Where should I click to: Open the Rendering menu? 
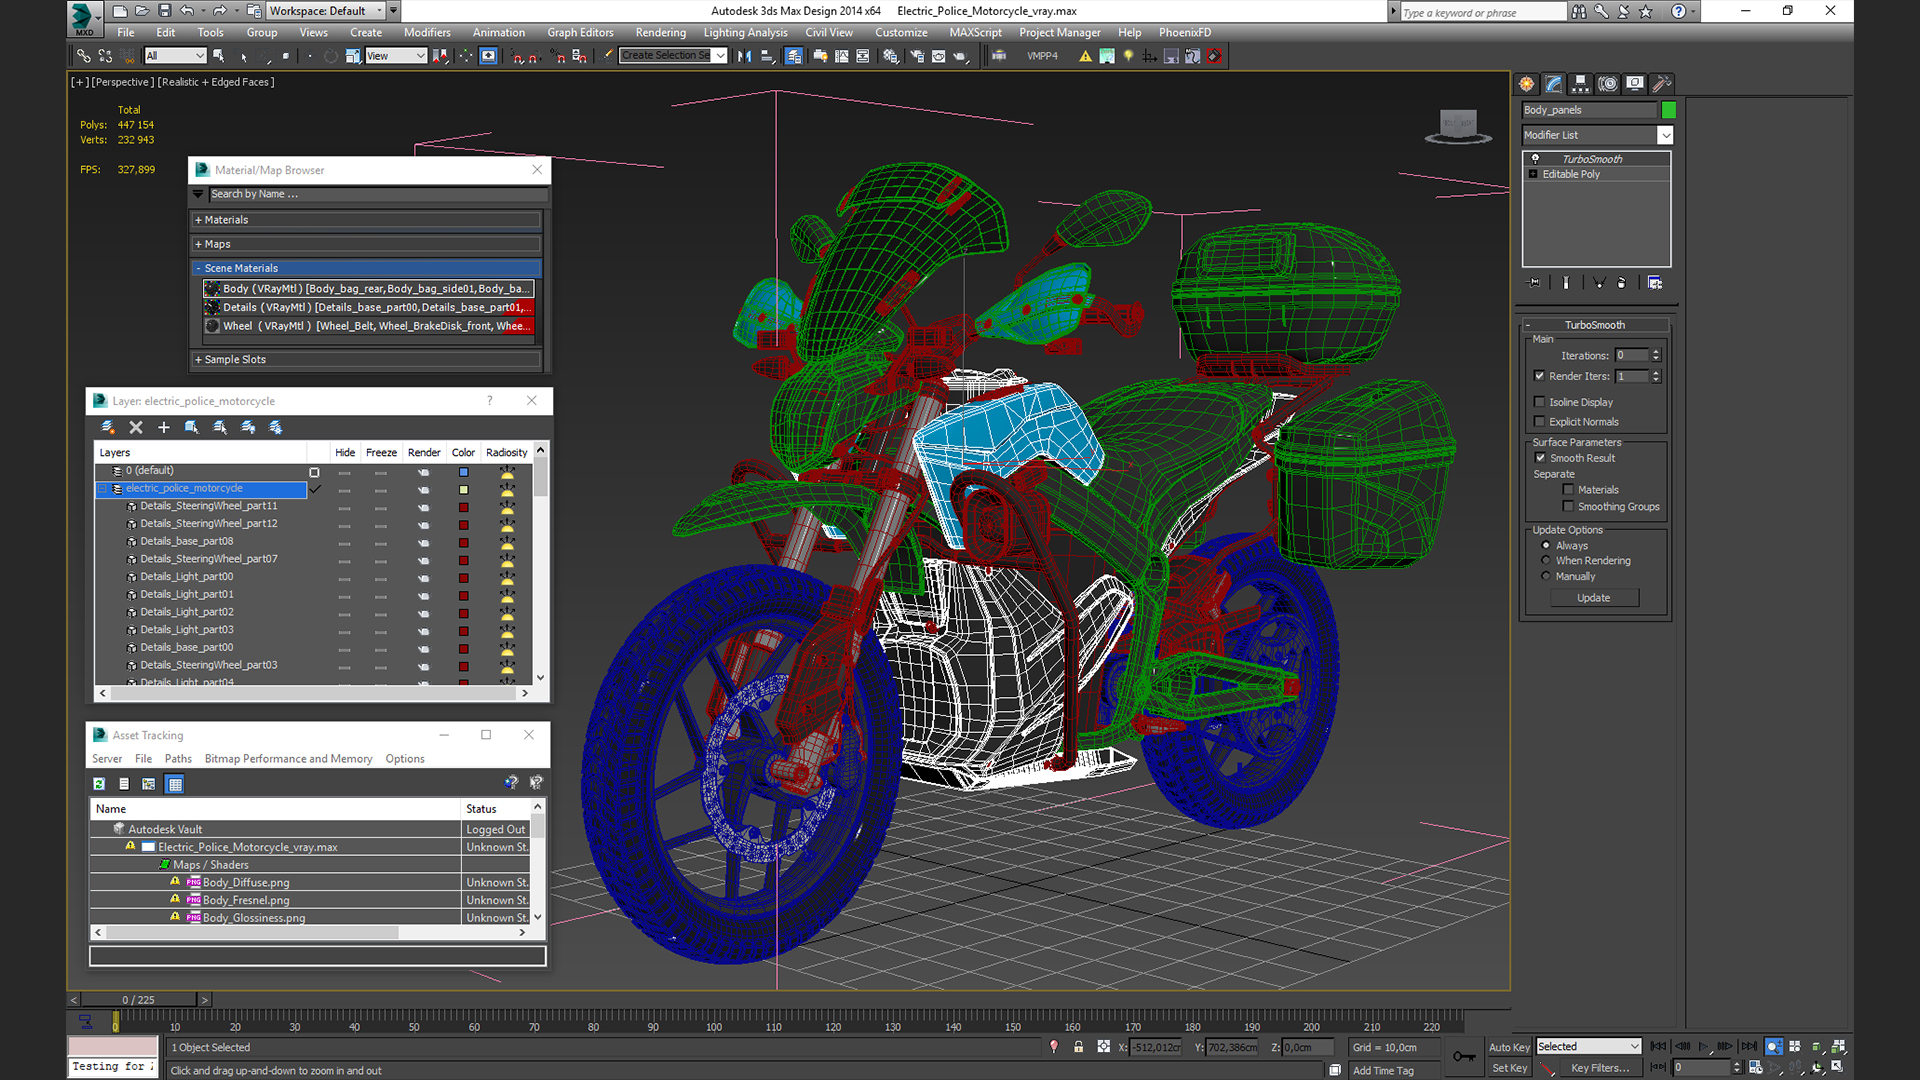click(661, 33)
